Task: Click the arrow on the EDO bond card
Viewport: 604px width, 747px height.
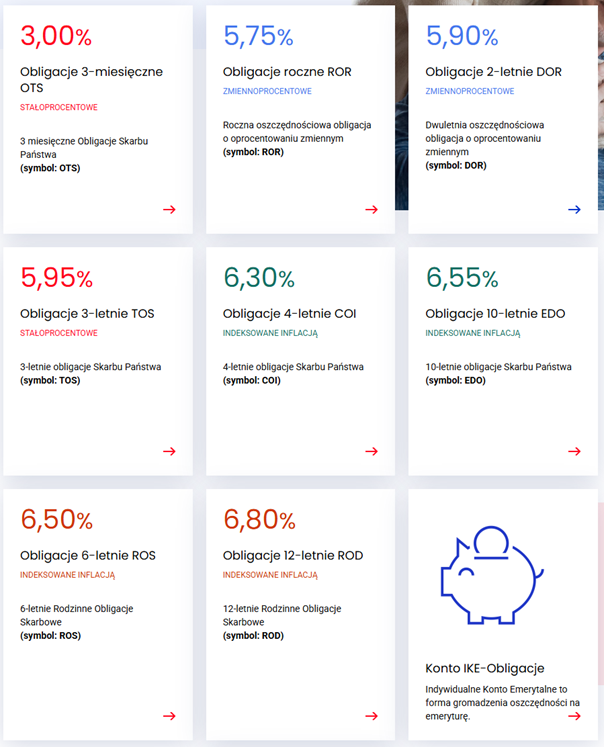Action: point(574,451)
